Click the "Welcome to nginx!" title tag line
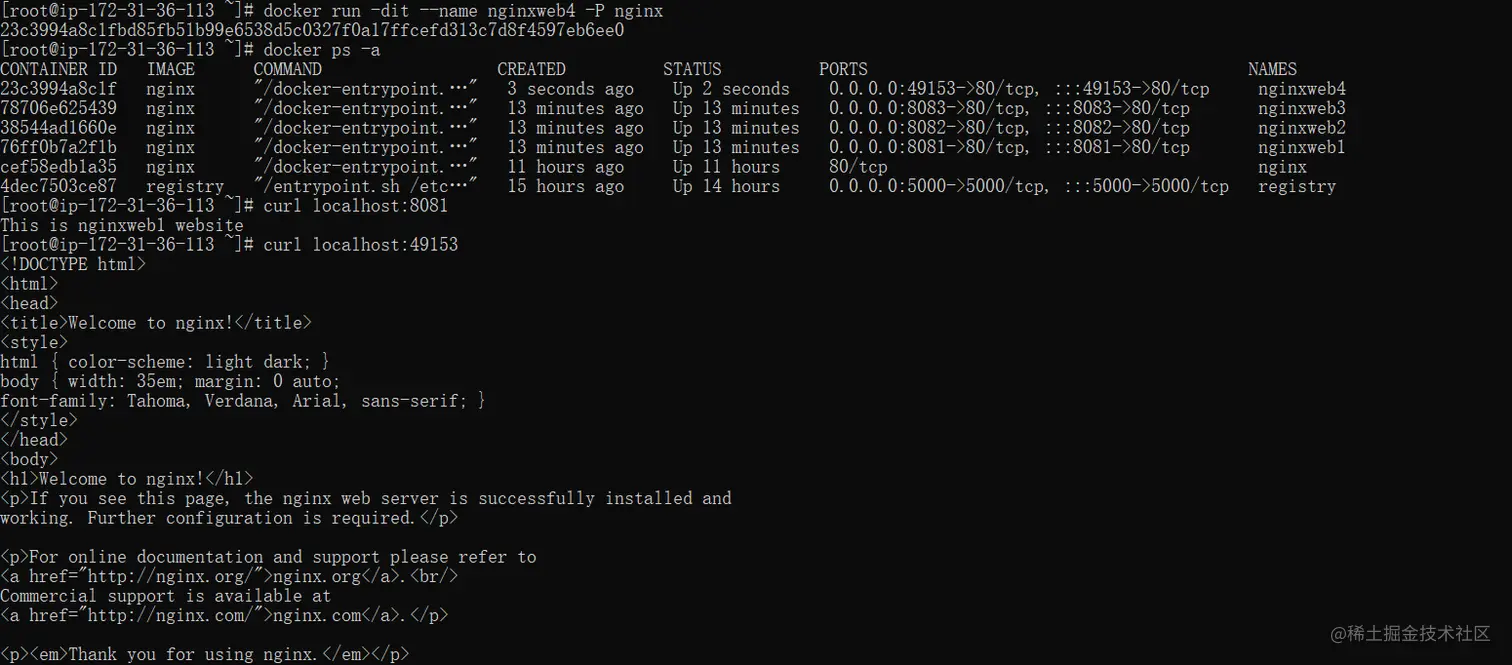 click(x=156, y=323)
